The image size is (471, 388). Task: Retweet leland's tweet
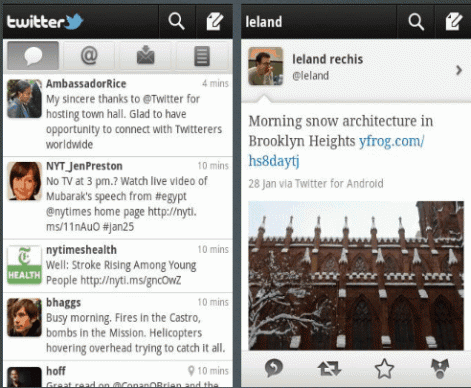tap(329, 369)
